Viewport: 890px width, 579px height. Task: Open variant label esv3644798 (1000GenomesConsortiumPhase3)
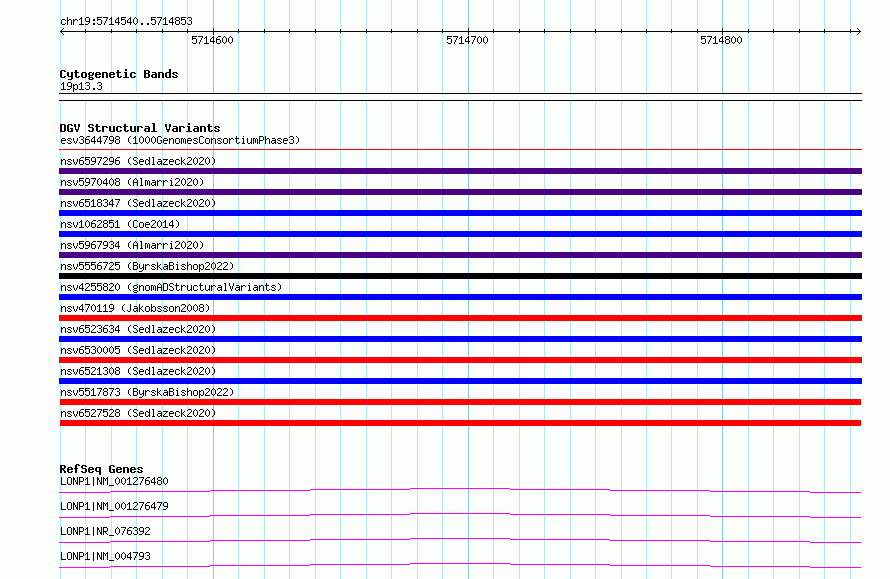click(180, 140)
